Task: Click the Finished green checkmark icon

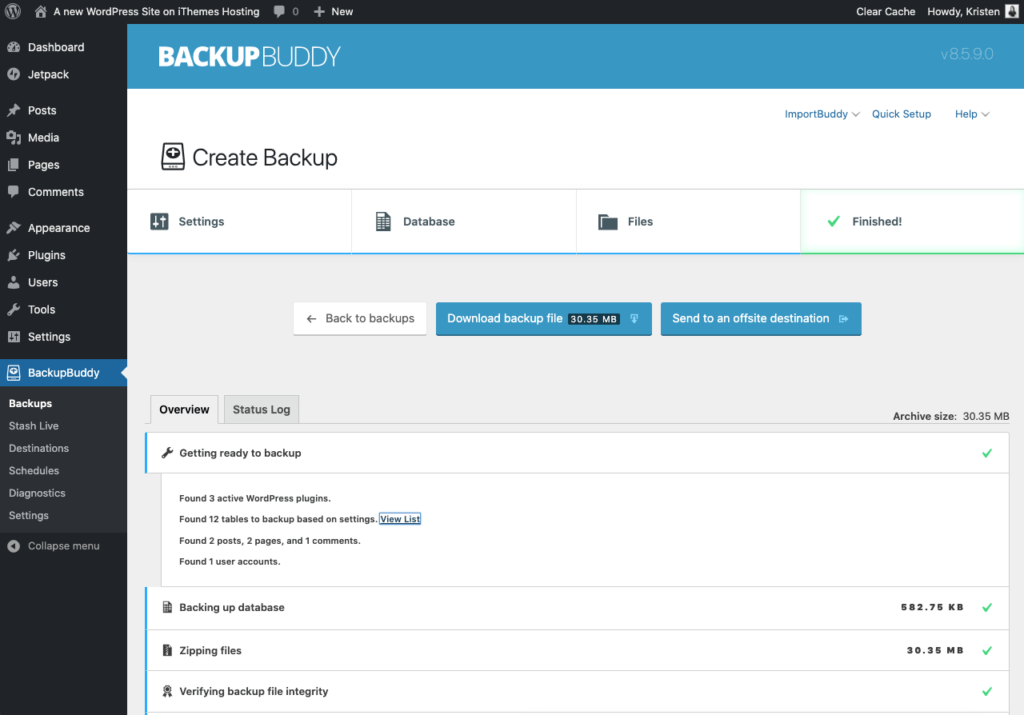Action: [833, 221]
